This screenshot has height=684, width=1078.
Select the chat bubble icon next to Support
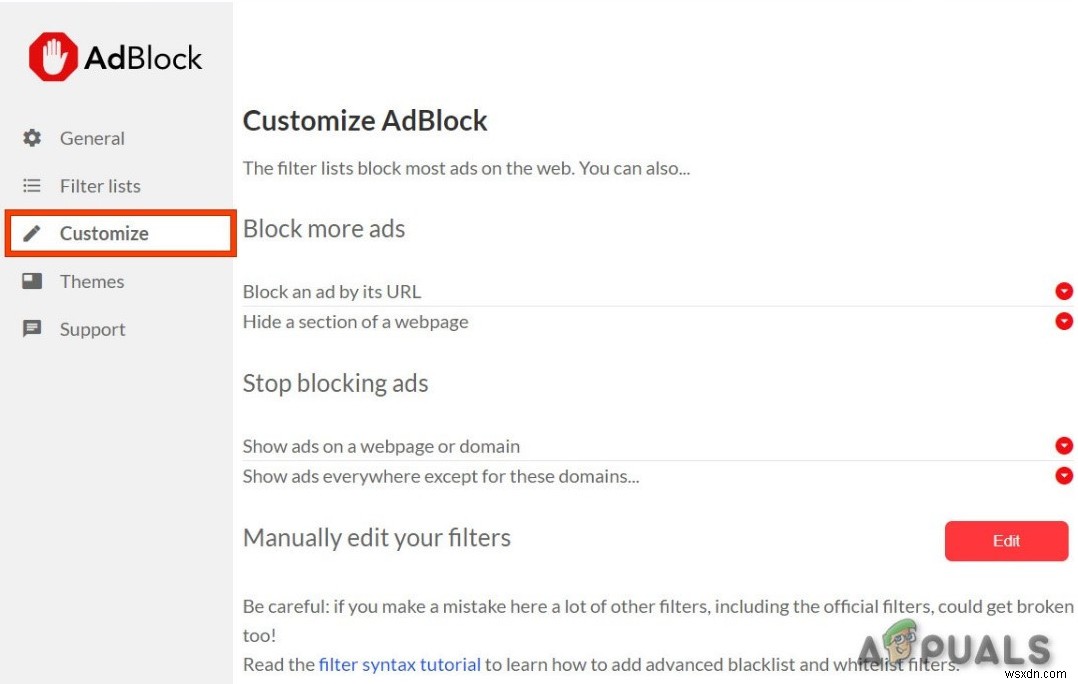[33, 329]
